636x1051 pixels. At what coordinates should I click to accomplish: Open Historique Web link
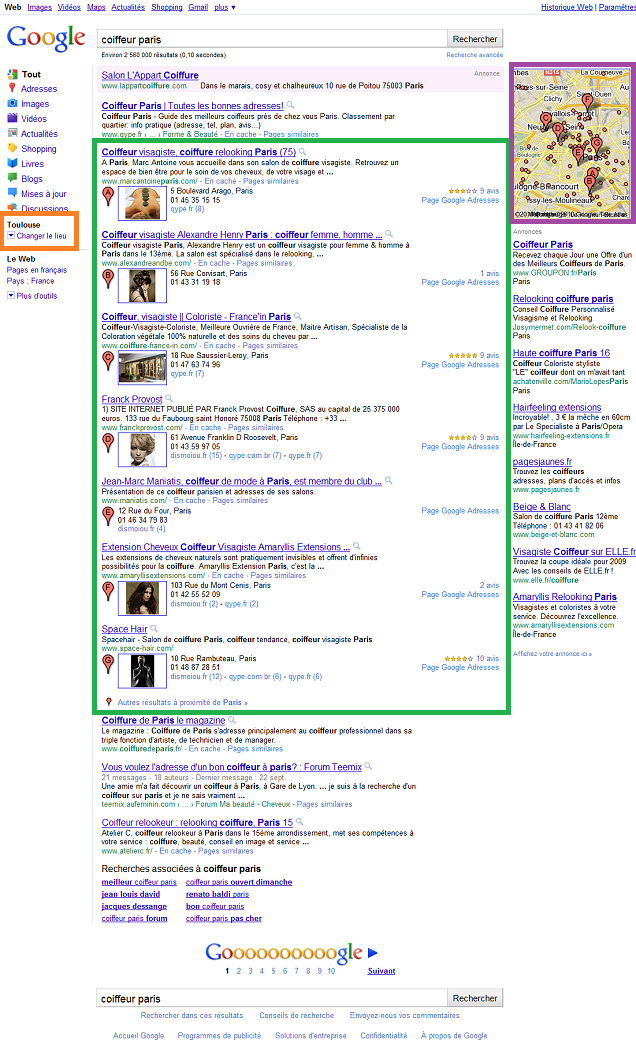pos(567,7)
